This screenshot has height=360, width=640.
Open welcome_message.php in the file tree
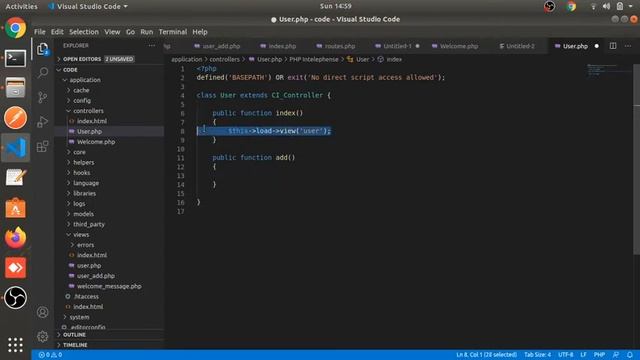109,286
